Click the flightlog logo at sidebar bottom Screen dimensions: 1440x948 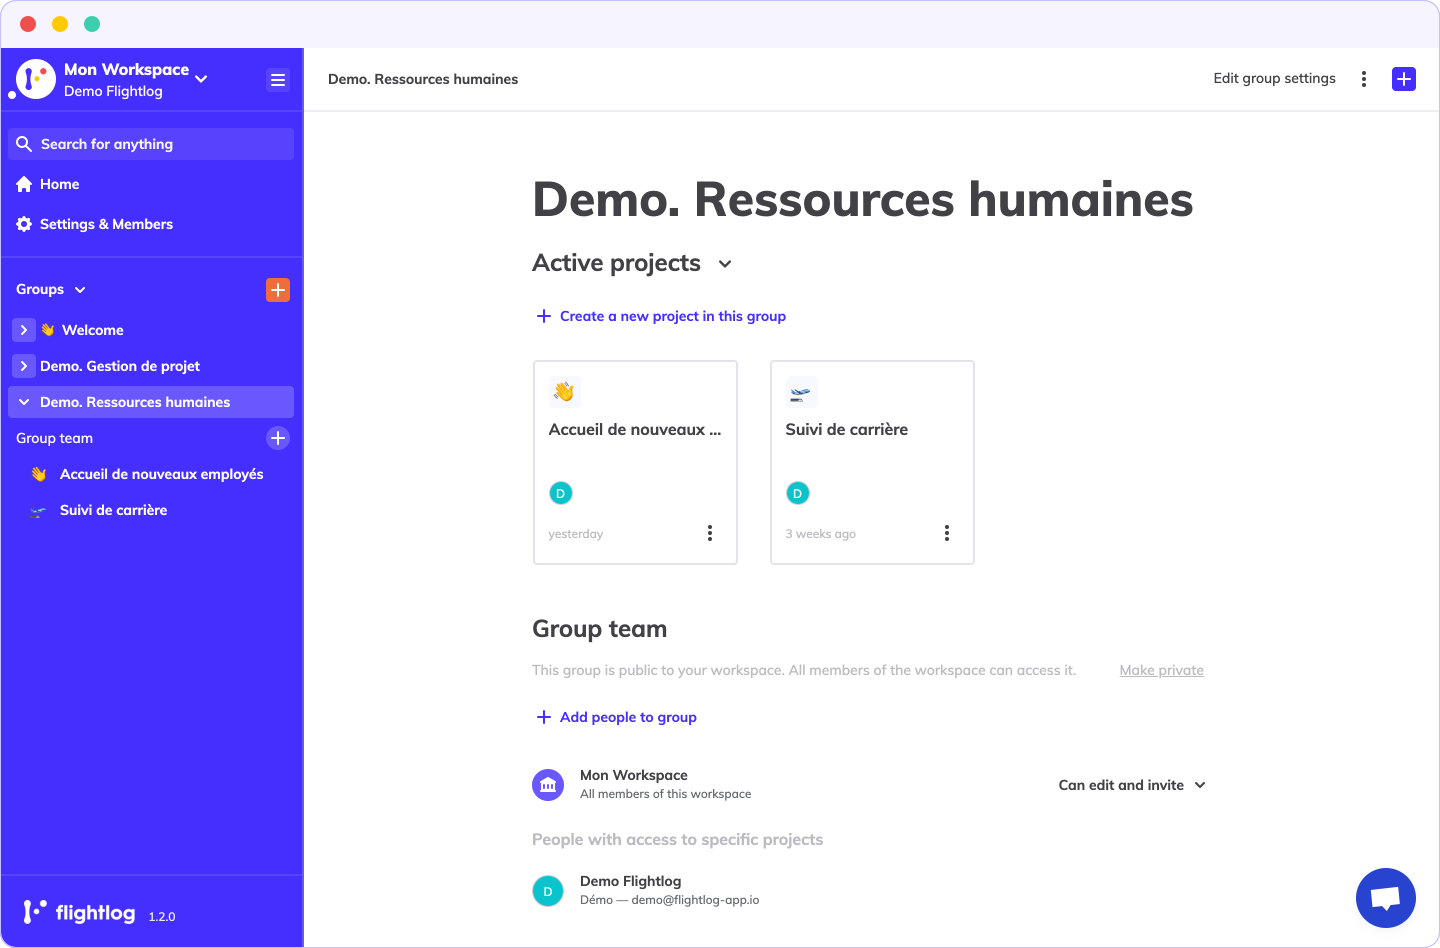point(79,912)
